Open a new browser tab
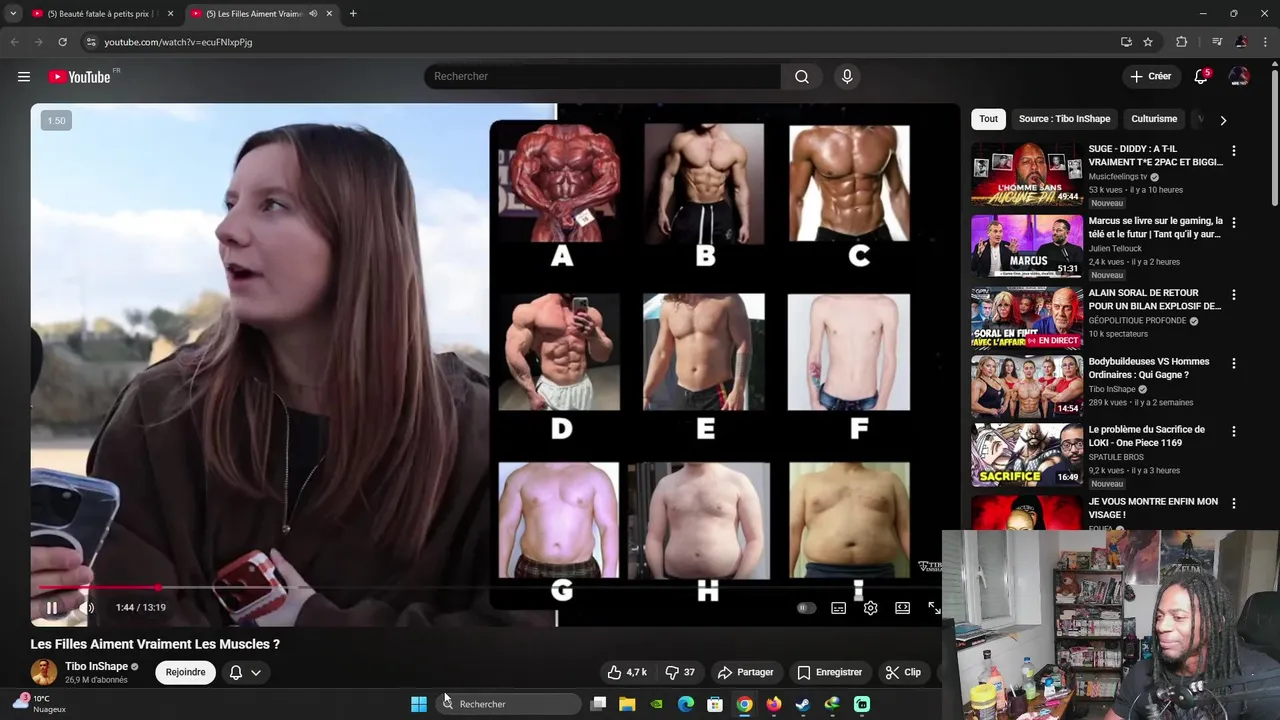Image resolution: width=1280 pixels, height=720 pixels. [x=353, y=14]
